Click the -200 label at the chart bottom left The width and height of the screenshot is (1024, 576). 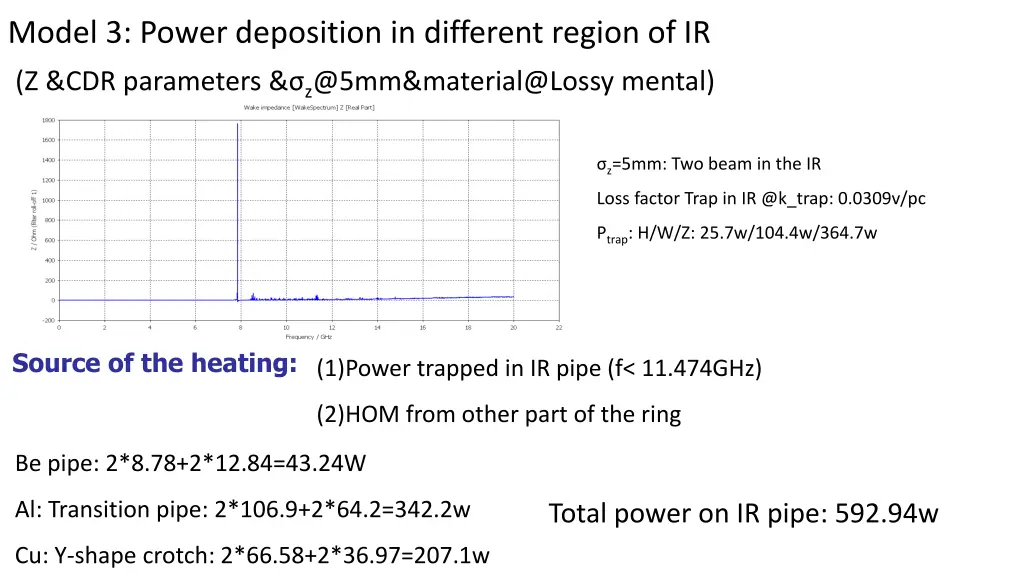[x=47, y=321]
